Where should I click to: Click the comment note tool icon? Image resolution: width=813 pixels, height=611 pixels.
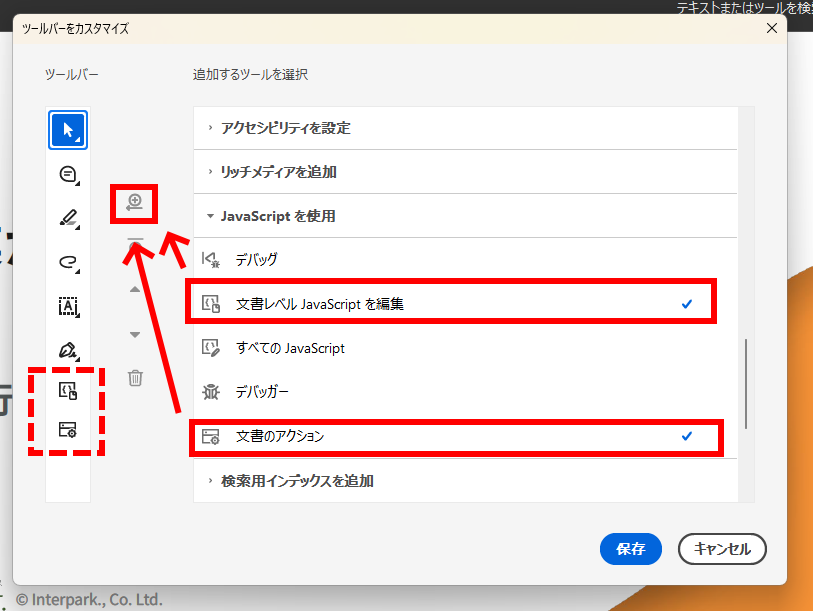pos(68,174)
